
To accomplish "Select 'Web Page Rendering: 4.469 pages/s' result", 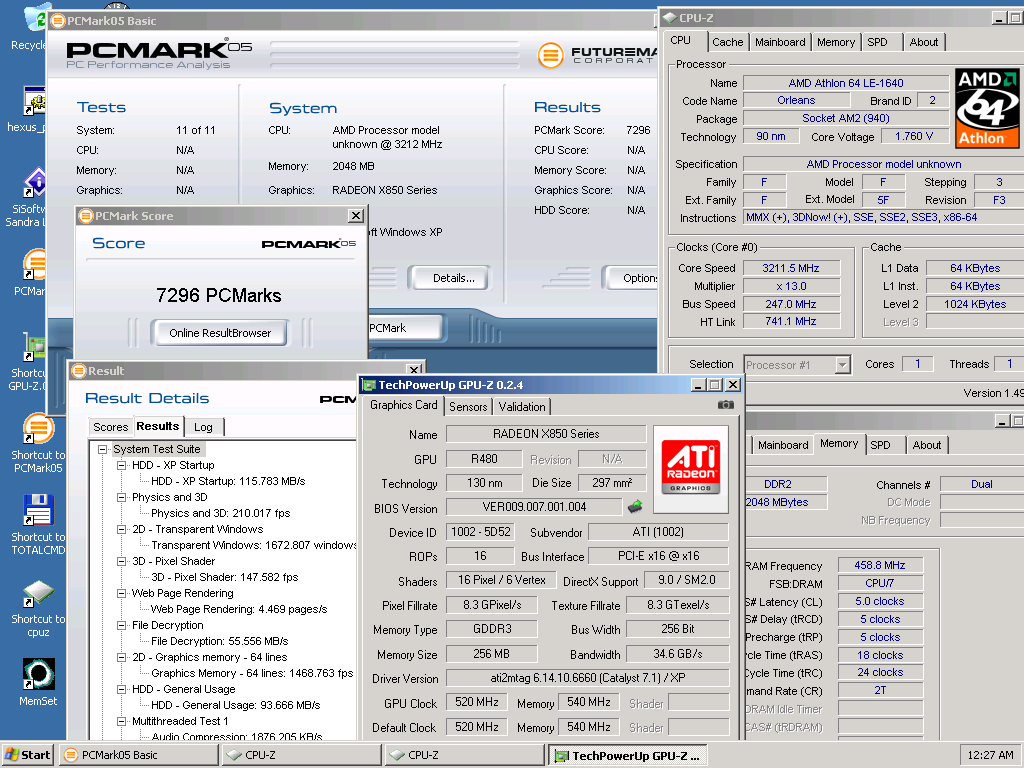I will 239,609.
